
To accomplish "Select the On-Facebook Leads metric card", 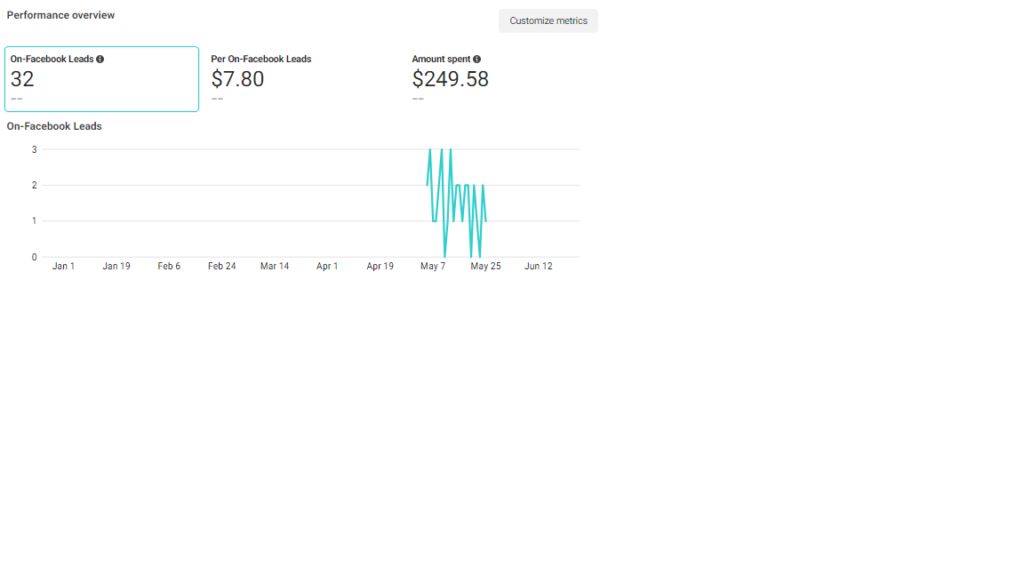I will coord(101,79).
